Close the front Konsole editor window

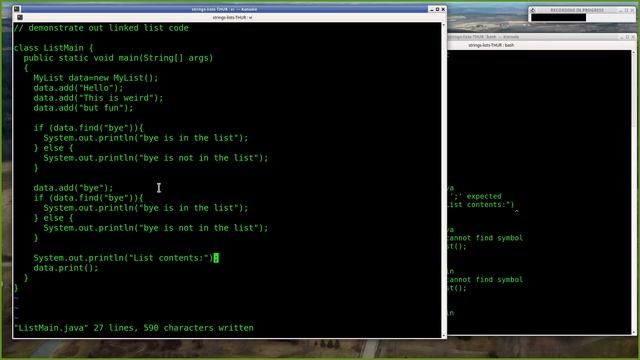[x=443, y=9]
